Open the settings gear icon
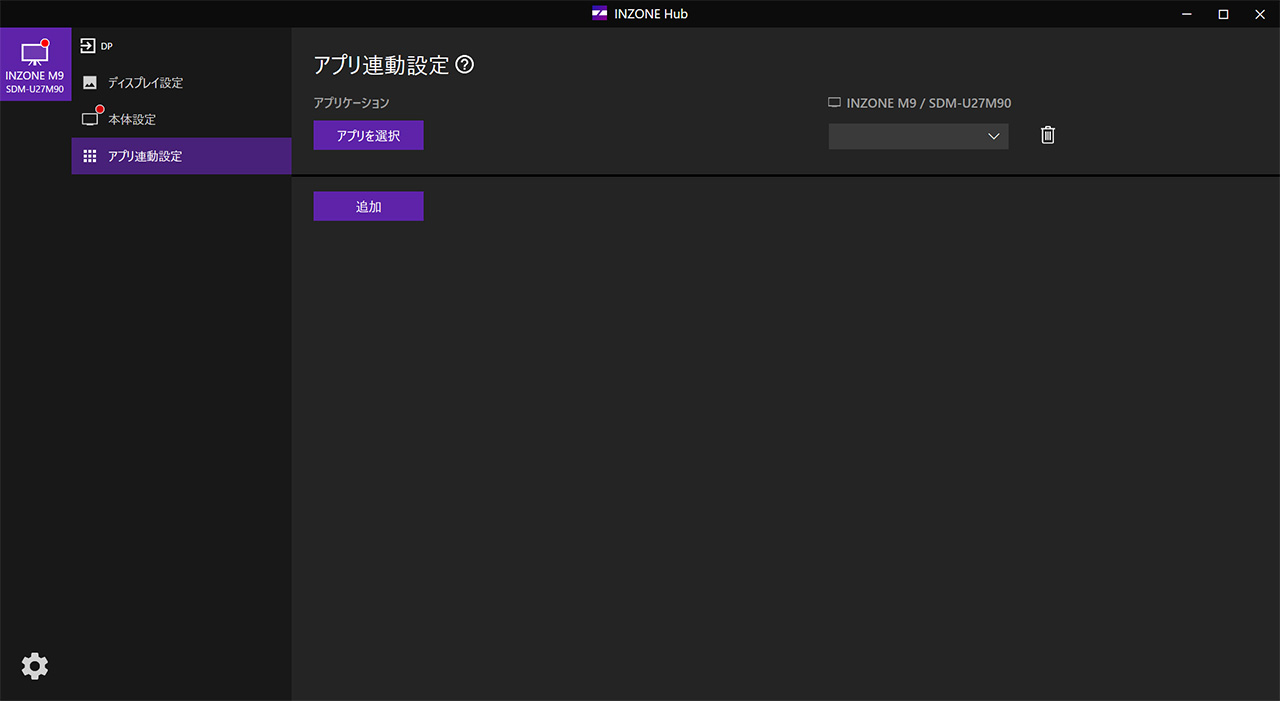 point(35,666)
